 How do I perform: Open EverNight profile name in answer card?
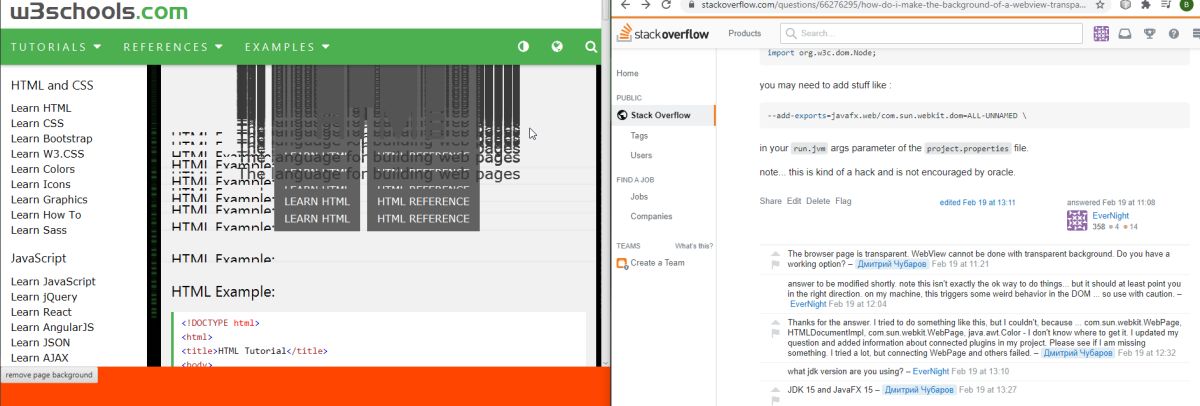click(x=1112, y=216)
